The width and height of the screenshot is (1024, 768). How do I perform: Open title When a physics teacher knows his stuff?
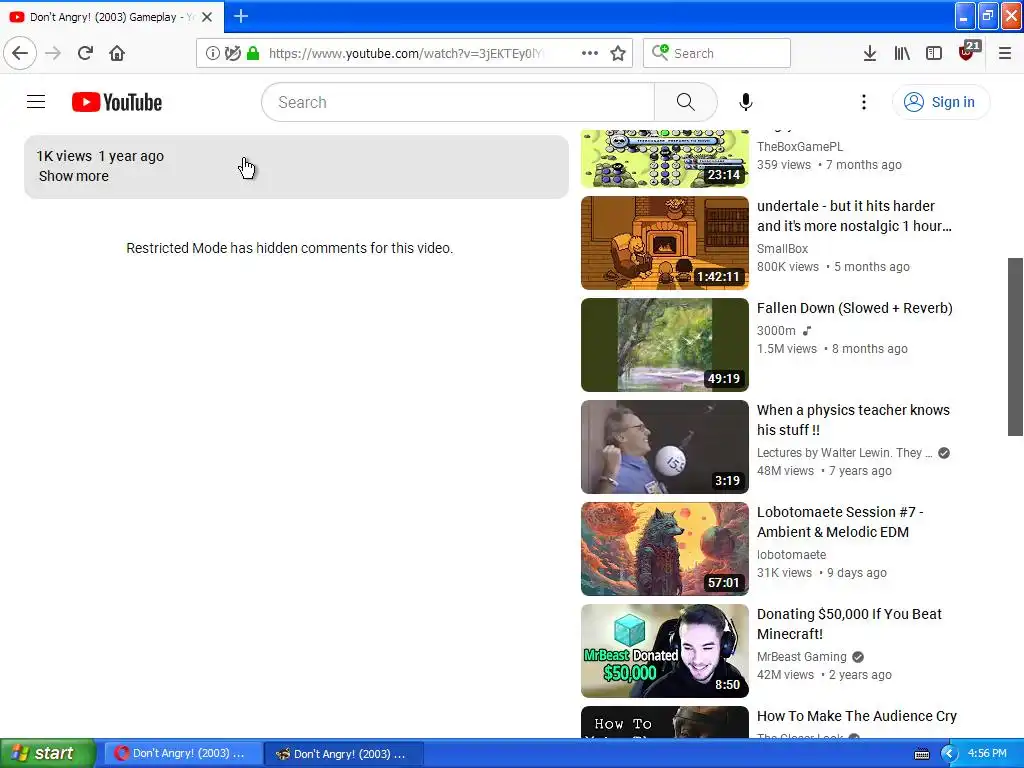pyautogui.click(x=853, y=420)
